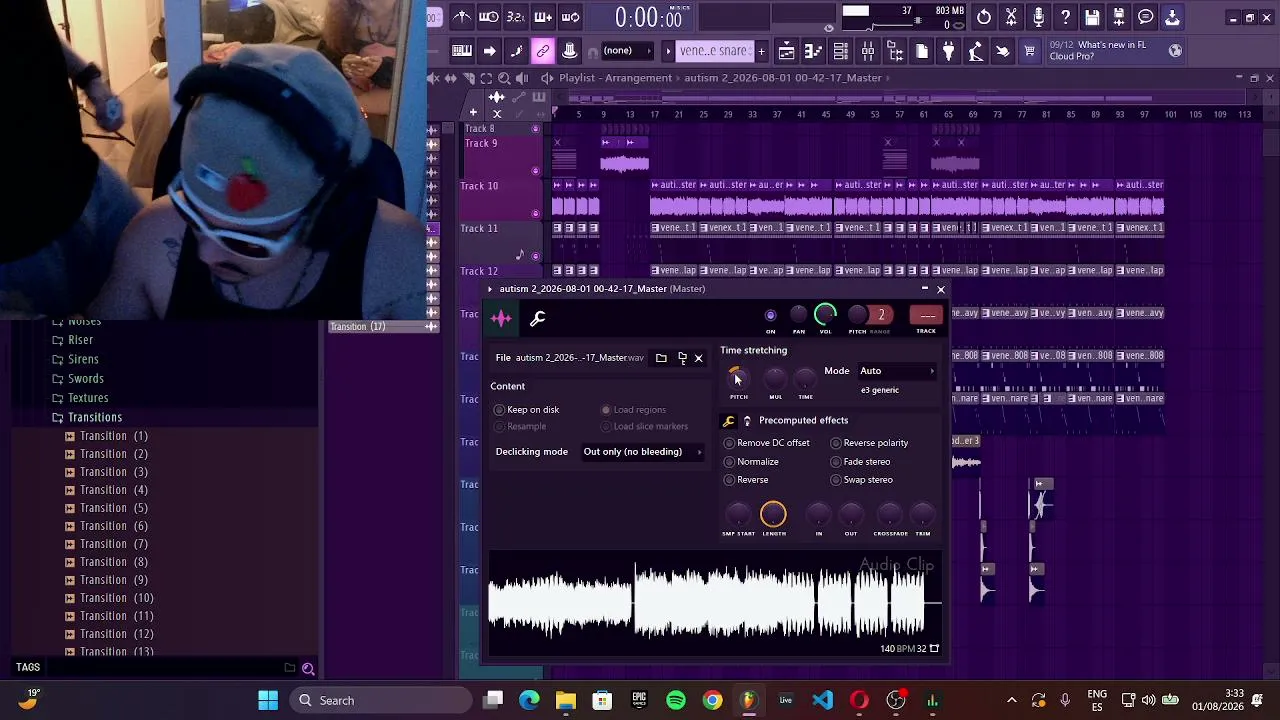Enable the Reverse option
The width and height of the screenshot is (1280, 720).
pyautogui.click(x=746, y=480)
